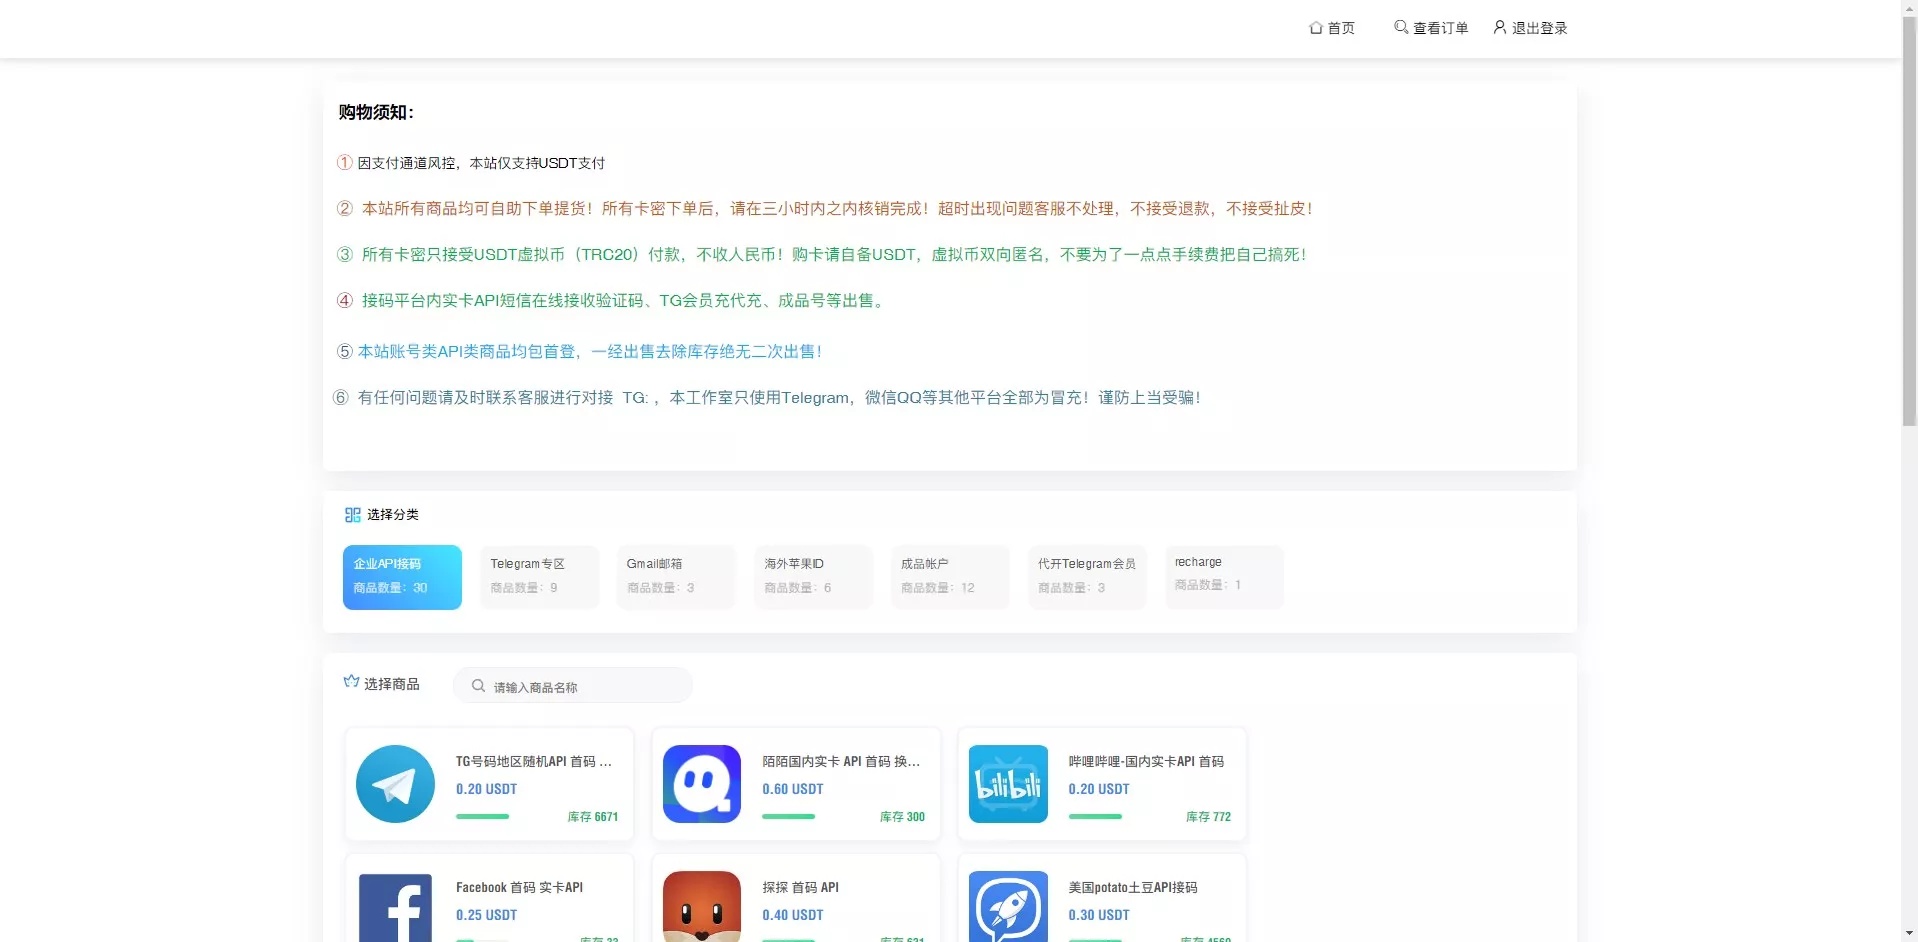
Task: Select the 企业API接码 category
Action: click(x=402, y=577)
